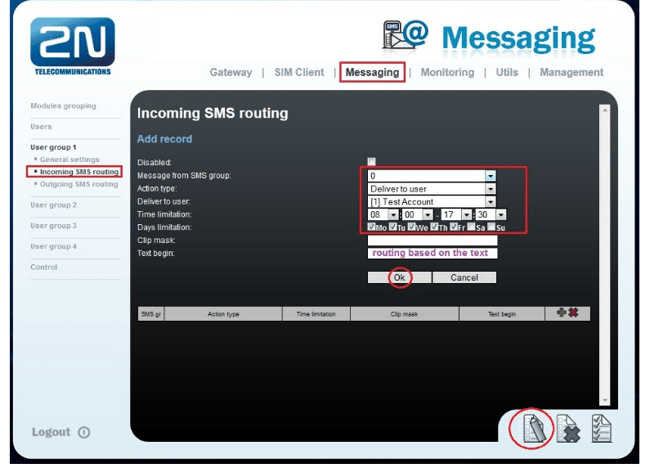
Task: Open Outgoing SMS routing in sidebar
Action: (79, 184)
